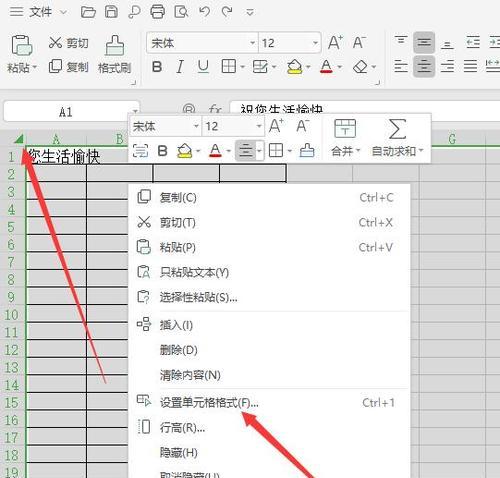Click the 粘贴 paste button in ribbon
This screenshot has height=478, width=500.
pos(22,54)
